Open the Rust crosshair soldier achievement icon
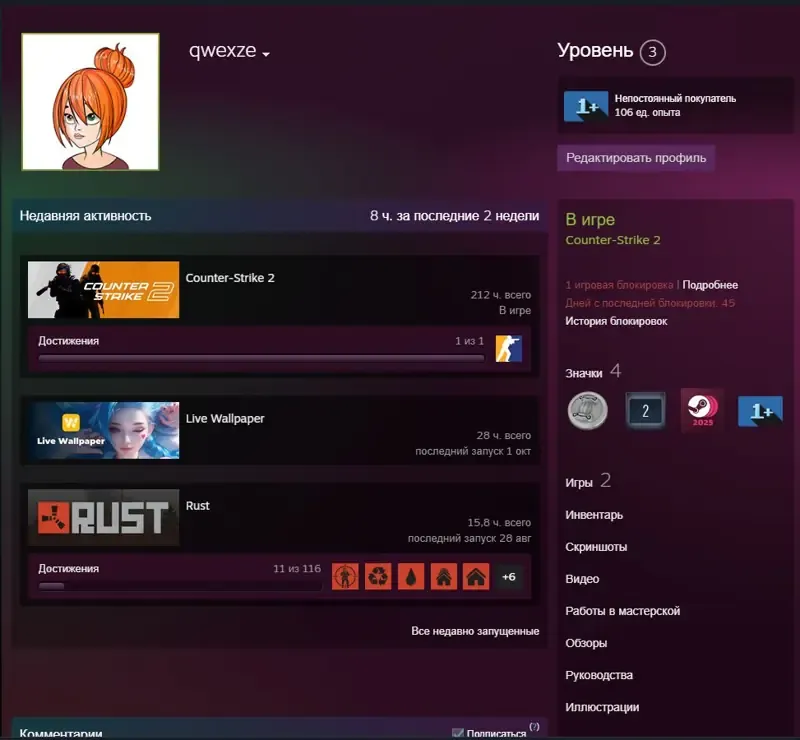800x740 pixels. [x=345, y=577]
